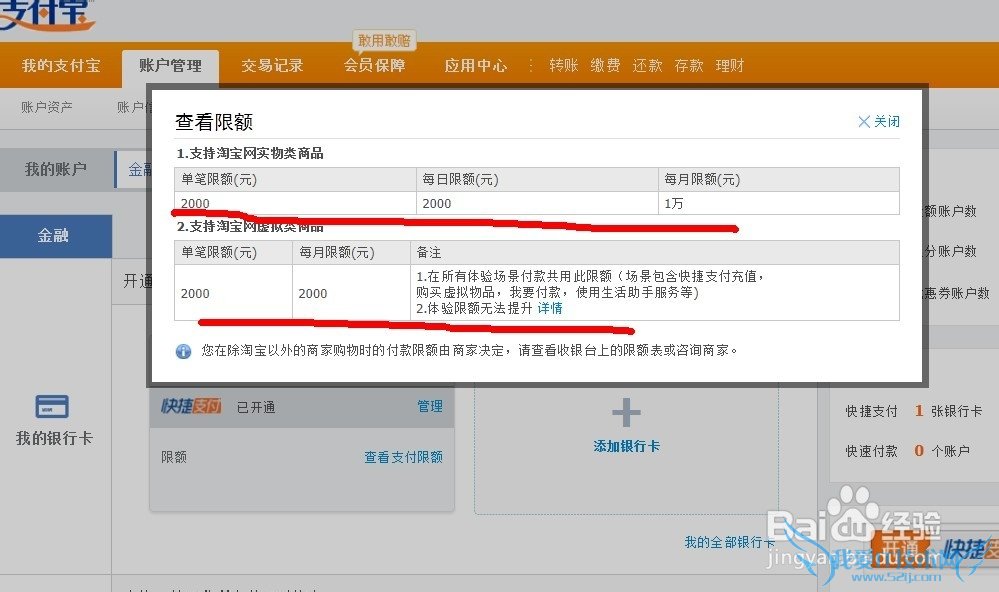Screen dimensions: 999x592
Task: Click 0 个账户 count on right panel
Action: (942, 451)
